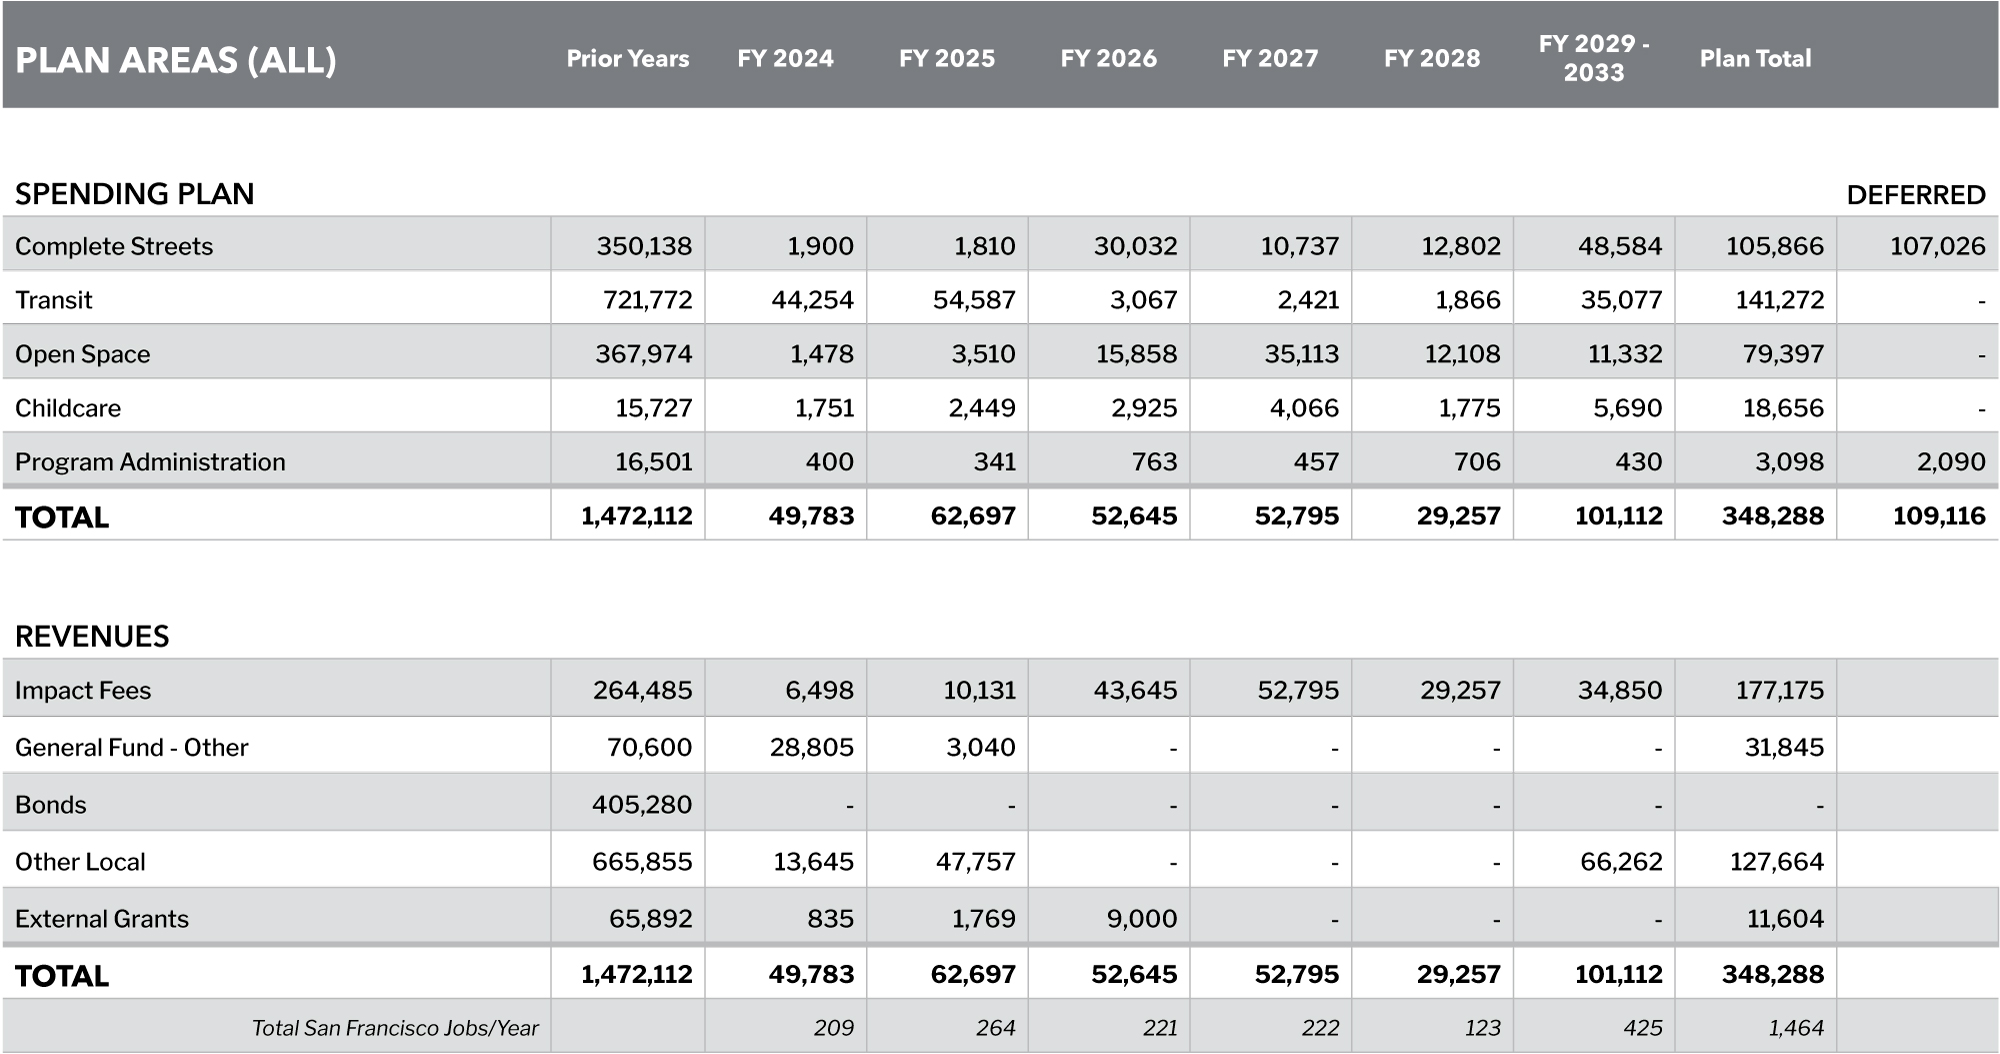This screenshot has height=1054, width=2000.
Task: Select the External Grants row label
Action: pos(102,919)
